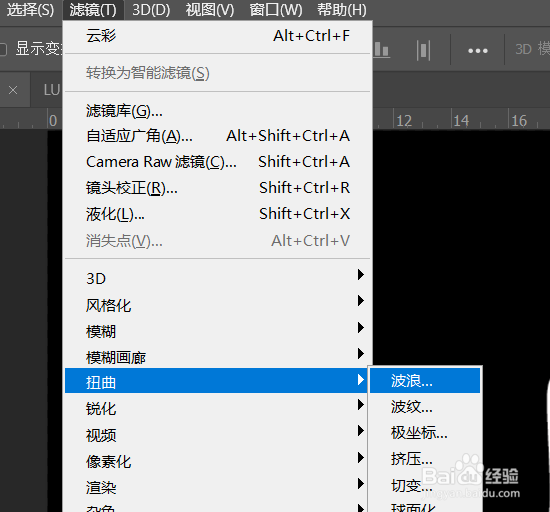Viewport: 550px width, 512px height.
Task: Expand the 模糊画廊 submenu
Action: 217,357
